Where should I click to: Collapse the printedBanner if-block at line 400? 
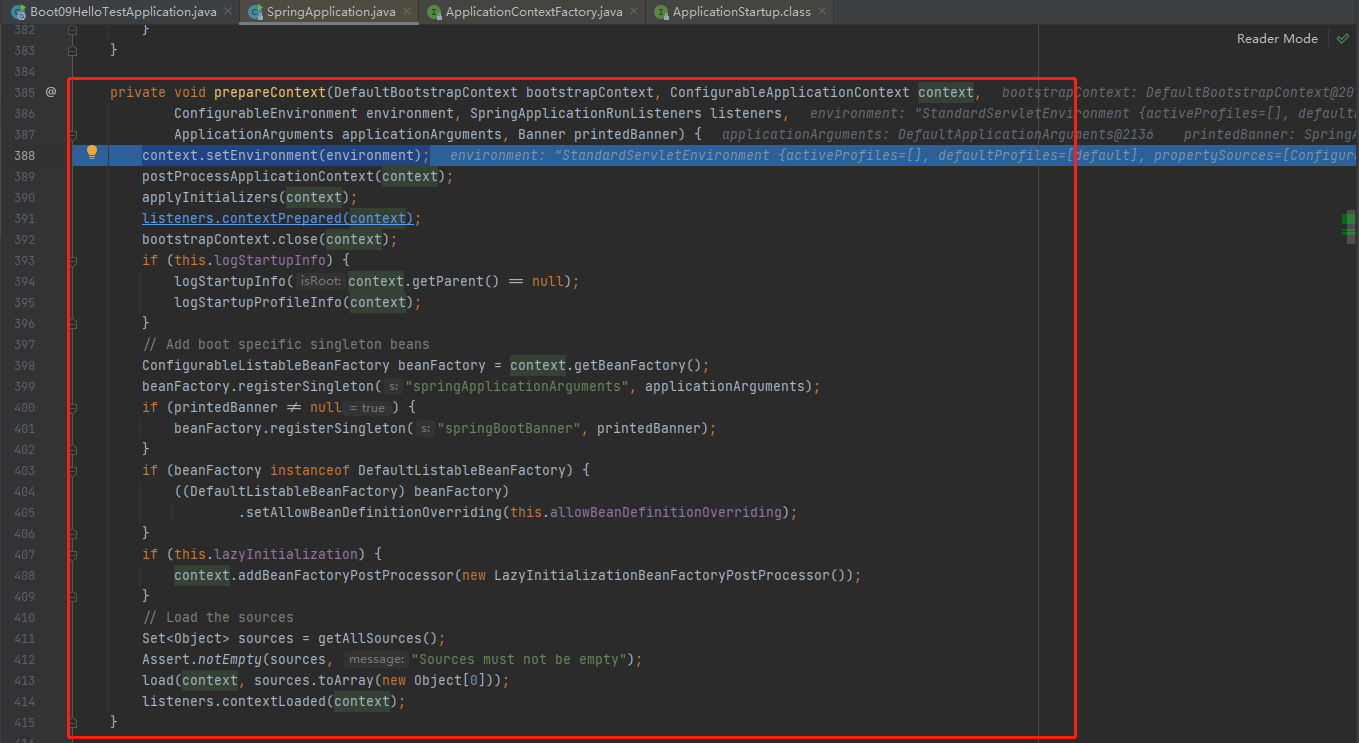click(x=73, y=407)
